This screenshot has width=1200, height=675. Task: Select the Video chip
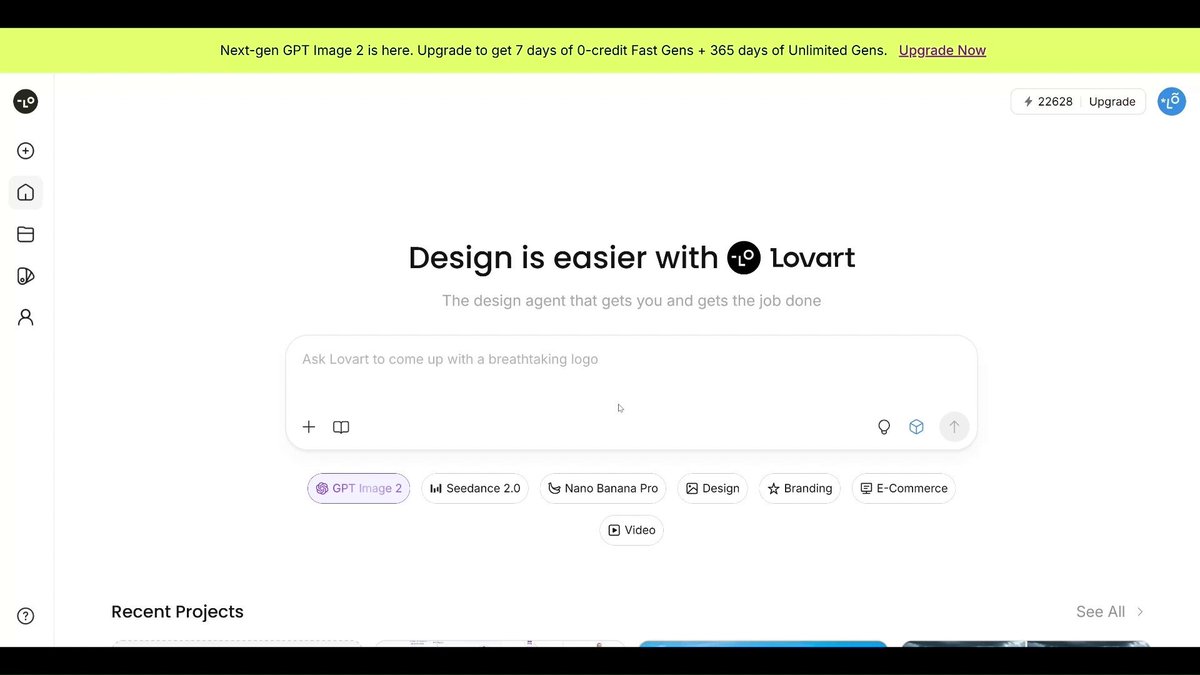(x=632, y=530)
